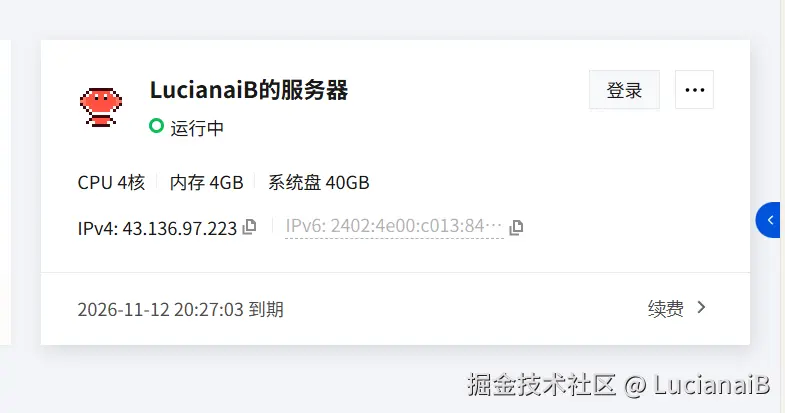Click the @ LucianaiB watermark username
This screenshot has height=413, width=785.
point(697,385)
